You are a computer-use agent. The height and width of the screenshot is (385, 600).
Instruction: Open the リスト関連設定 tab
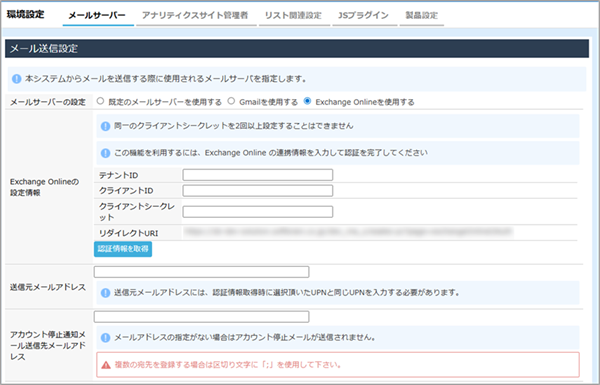coord(293,15)
